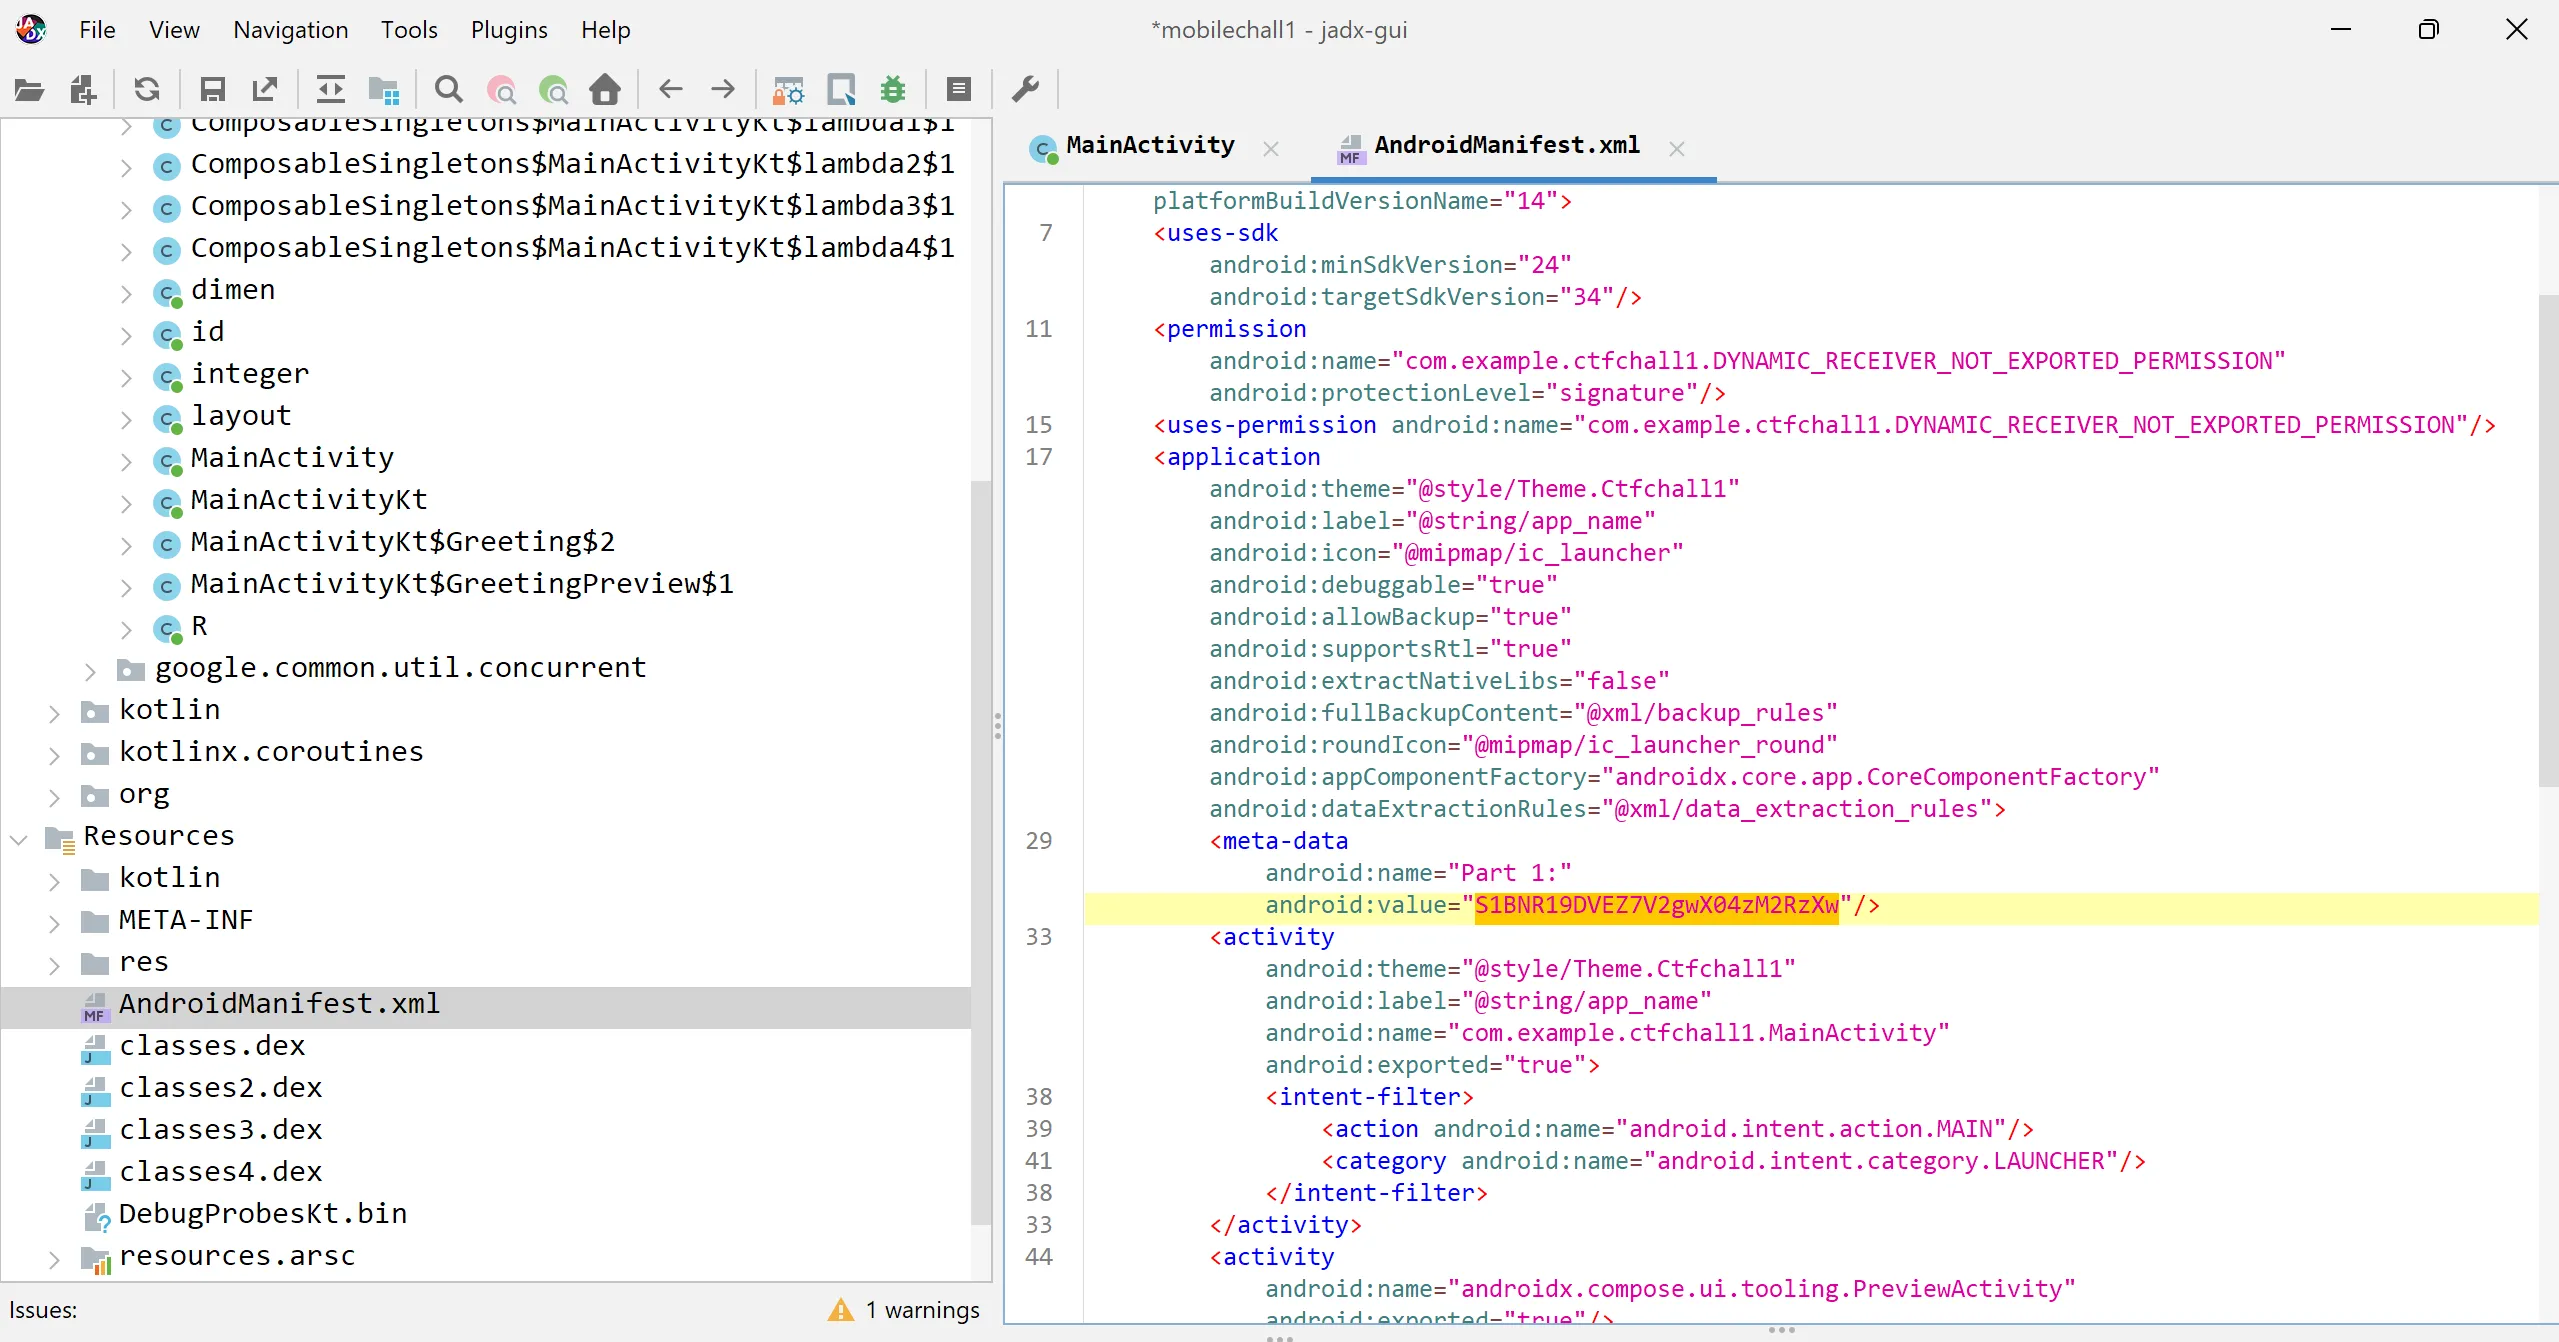Toggle sync with editor icon
The image size is (2559, 1342).
[330, 90]
